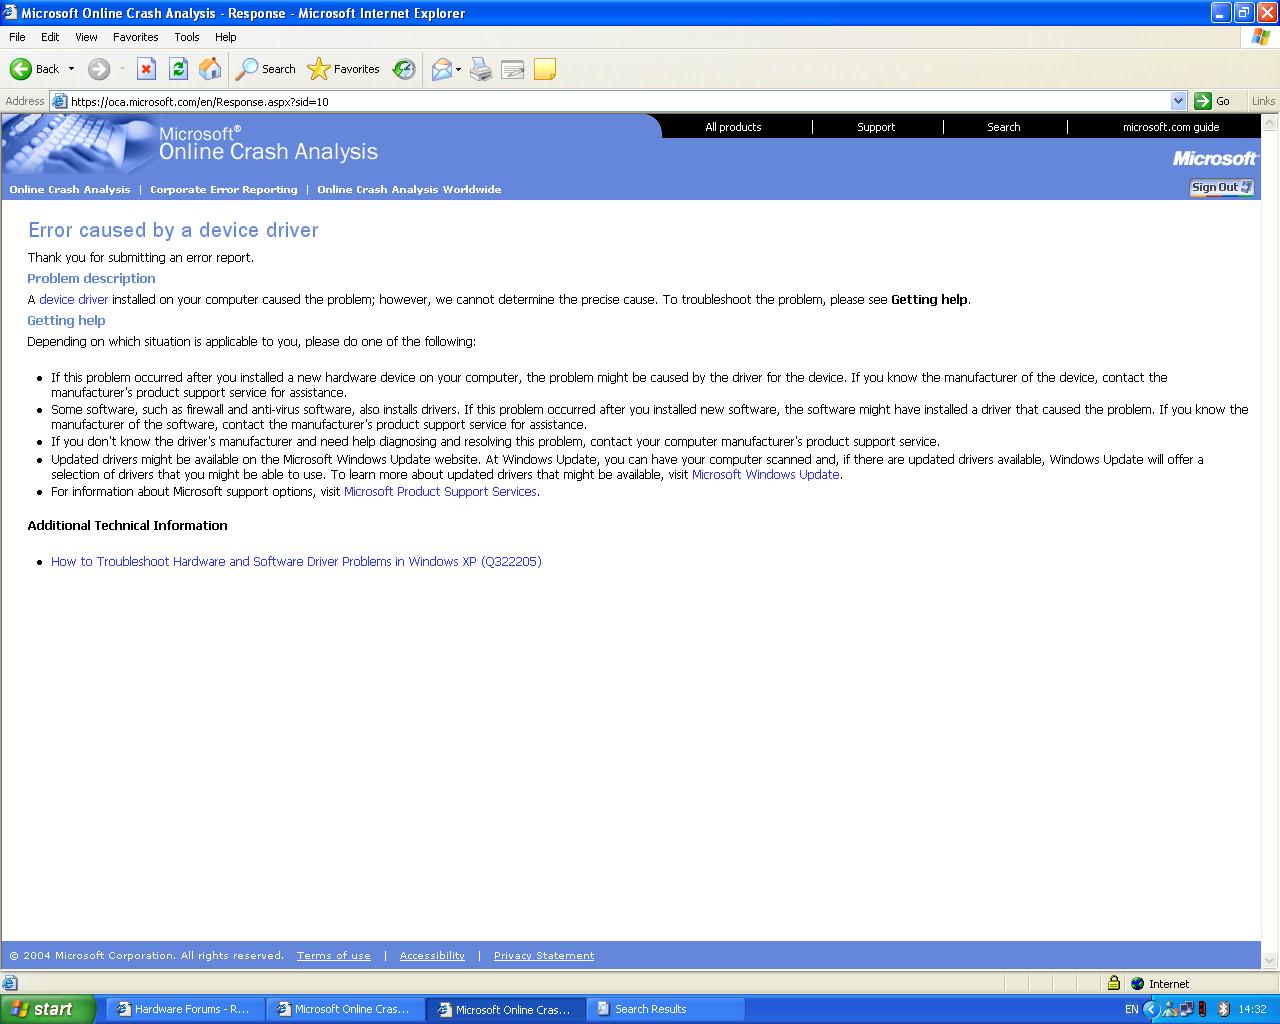Viewport: 1280px width, 1024px height.
Task: Click the Mail envelope toolbar icon
Action: coord(441,69)
